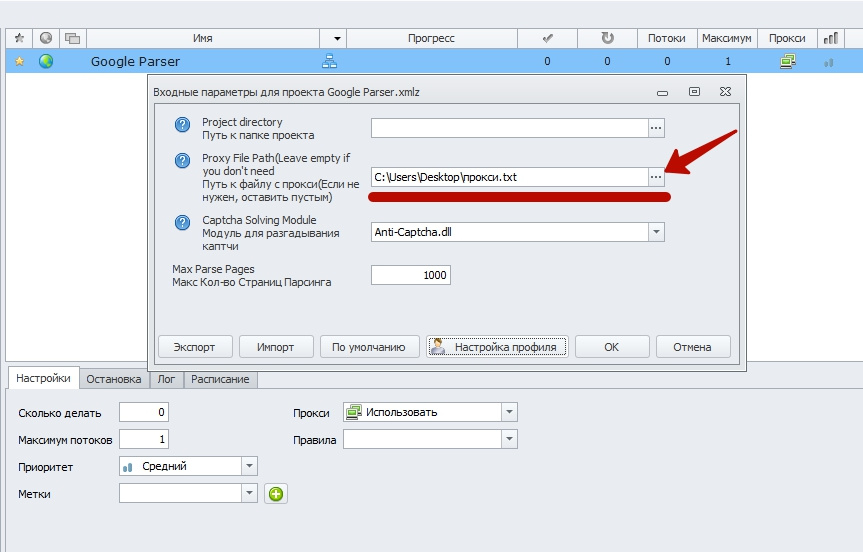This screenshot has width=863, height=552.
Task: Click the help icon beside Captcha Solving Module
Action: (182, 223)
